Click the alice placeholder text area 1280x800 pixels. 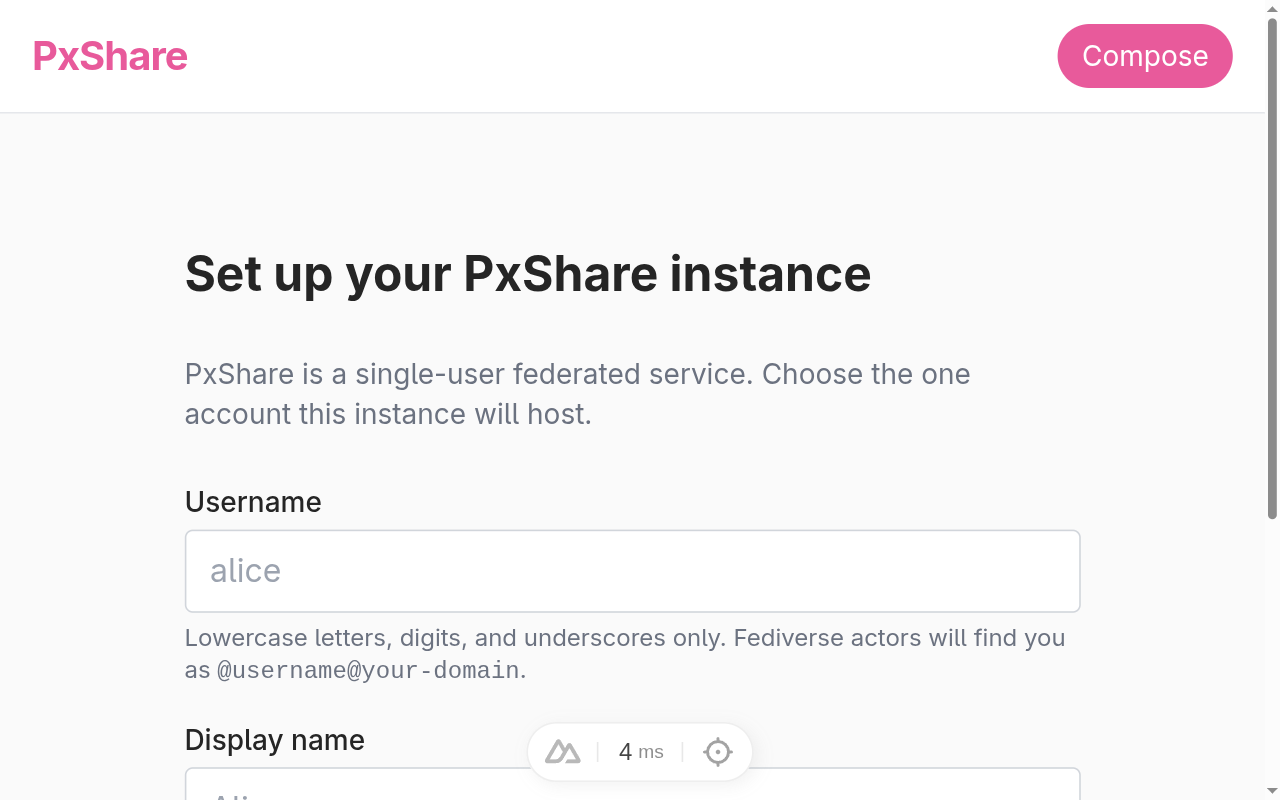click(x=245, y=571)
